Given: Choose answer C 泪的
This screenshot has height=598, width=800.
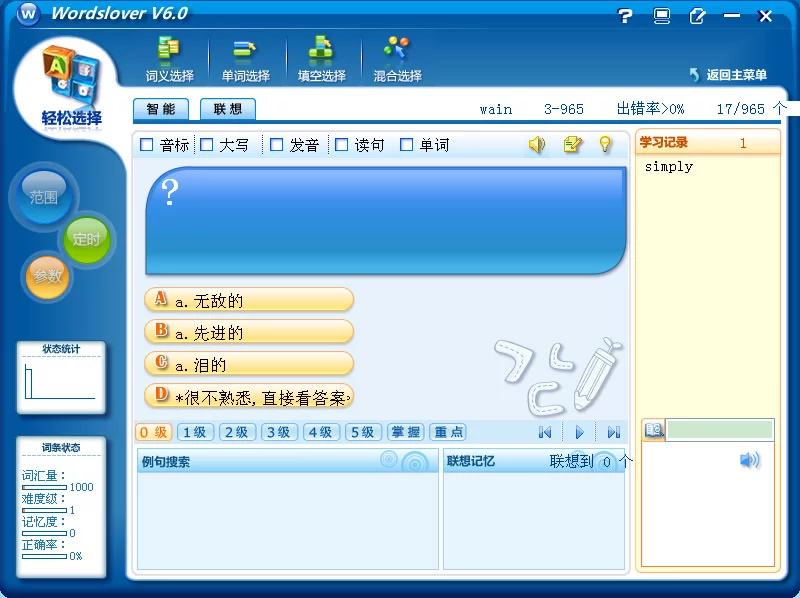Looking at the screenshot, I should [x=249, y=364].
